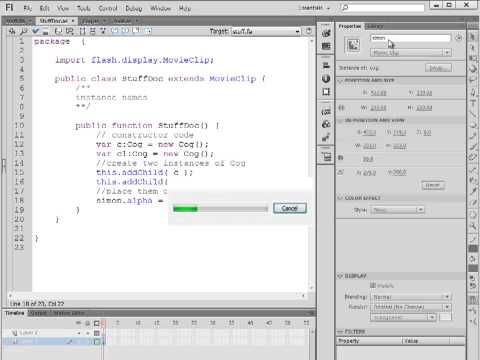Select the Text tool in Tools panel
This screenshot has width=480, height=360.
pyautogui.click(x=472, y=103)
